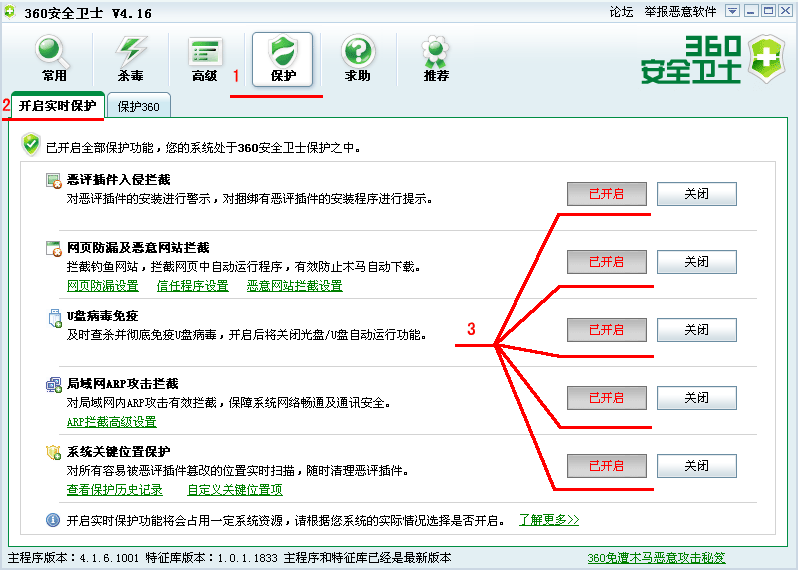Click 已开启 for 系统关键位置保护
The image size is (798, 570).
[606, 466]
